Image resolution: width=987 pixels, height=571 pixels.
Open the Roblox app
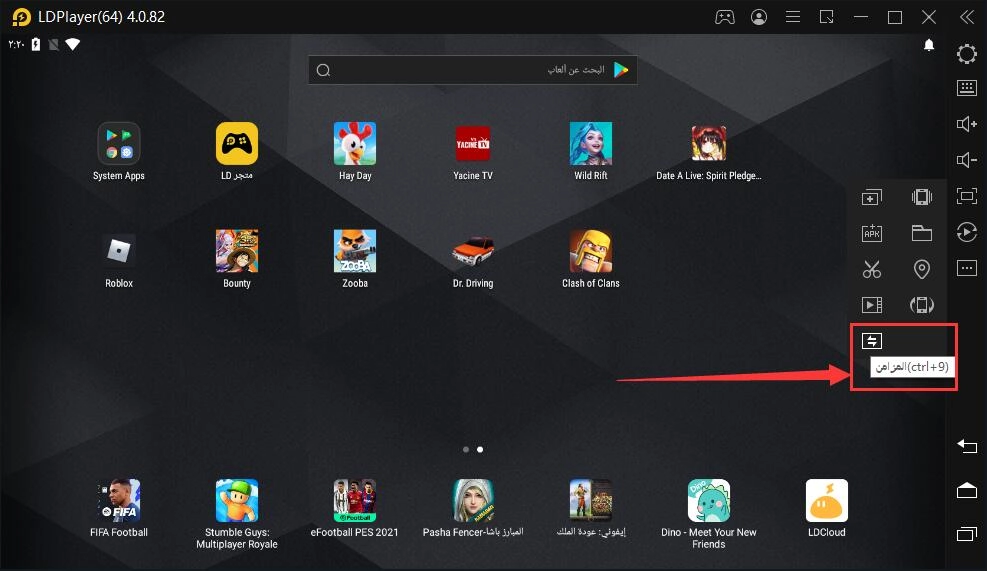pos(118,251)
